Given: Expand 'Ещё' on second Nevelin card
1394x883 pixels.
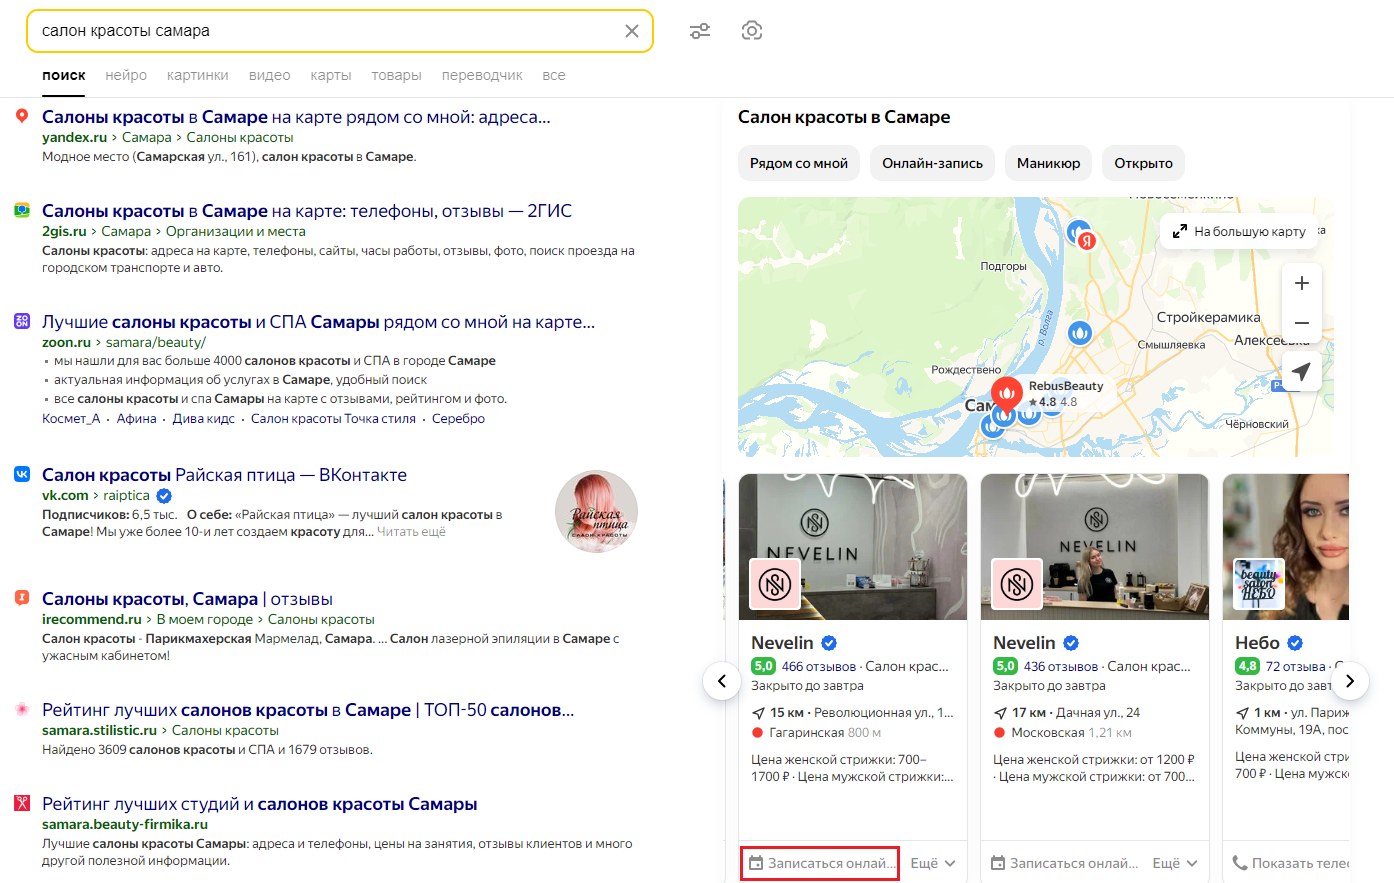Looking at the screenshot, I should pyautogui.click(x=1174, y=863).
